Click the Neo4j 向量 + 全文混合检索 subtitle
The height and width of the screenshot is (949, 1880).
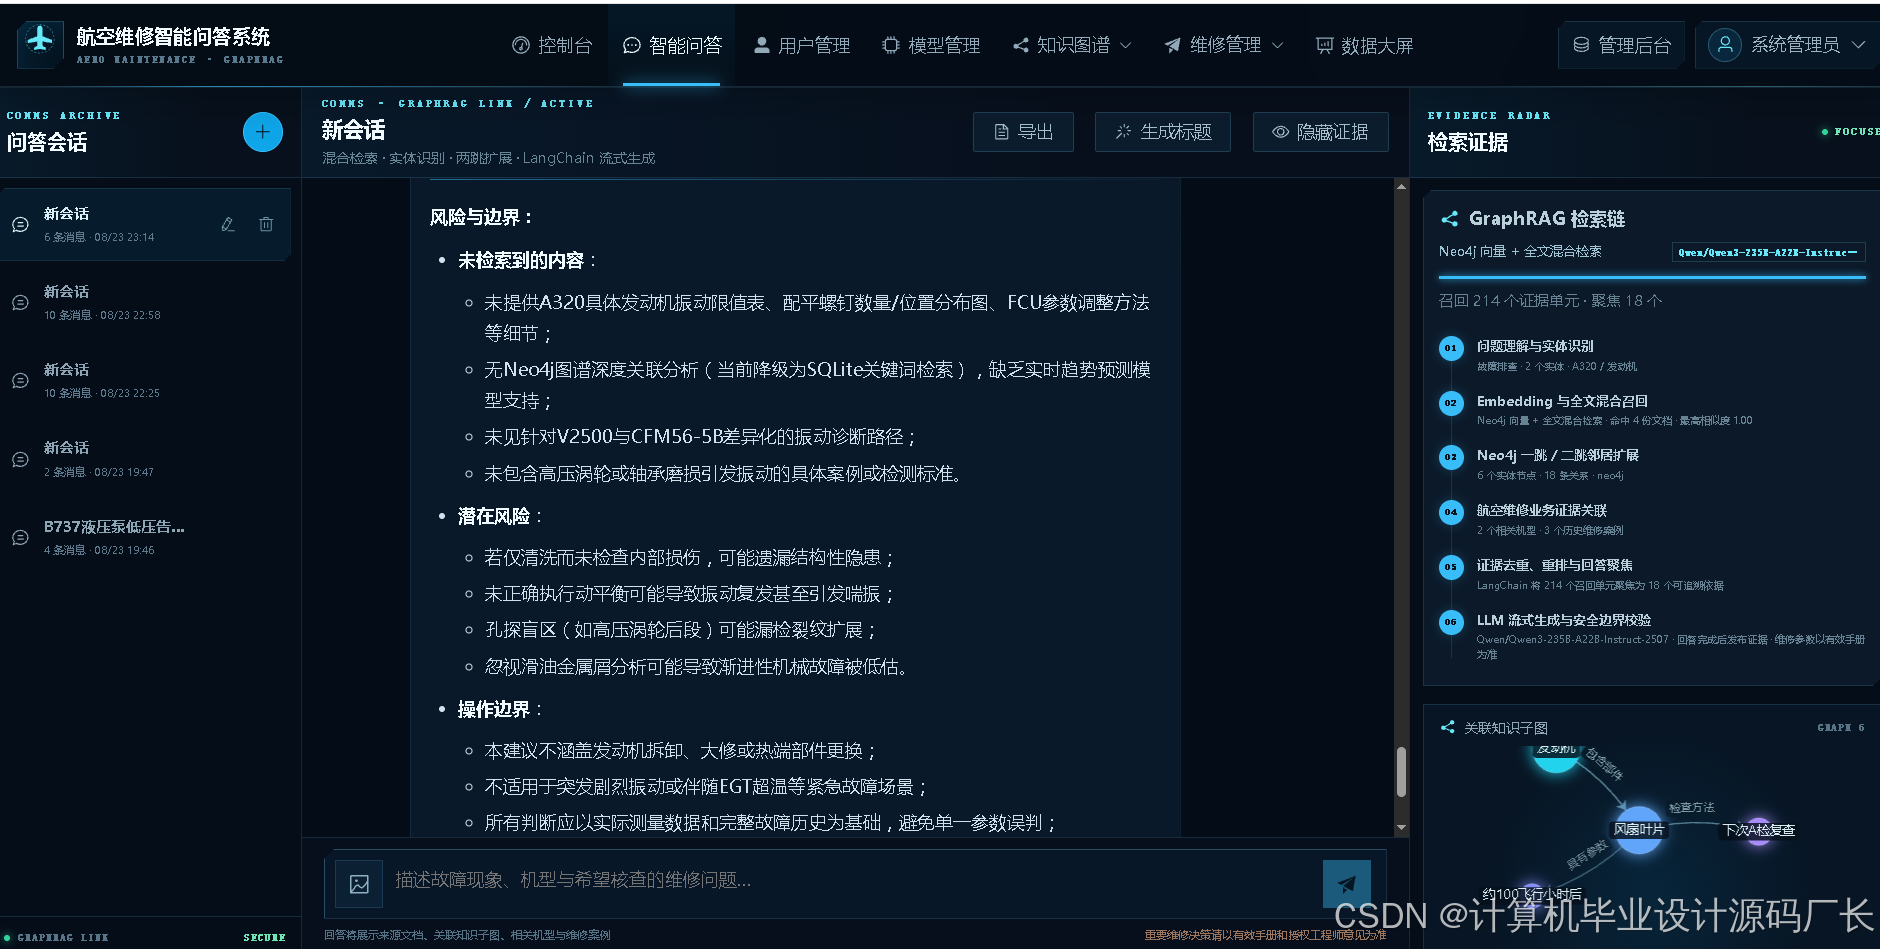(x=1519, y=251)
